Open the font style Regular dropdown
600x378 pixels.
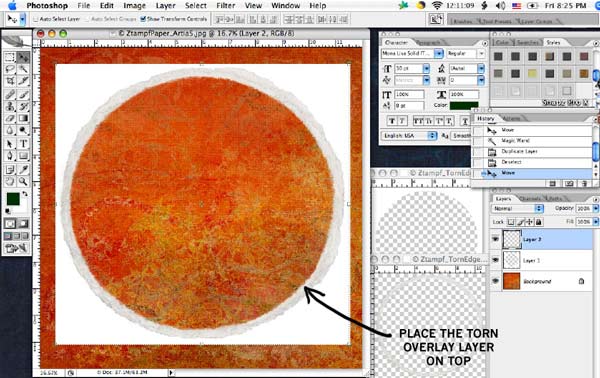[x=481, y=54]
